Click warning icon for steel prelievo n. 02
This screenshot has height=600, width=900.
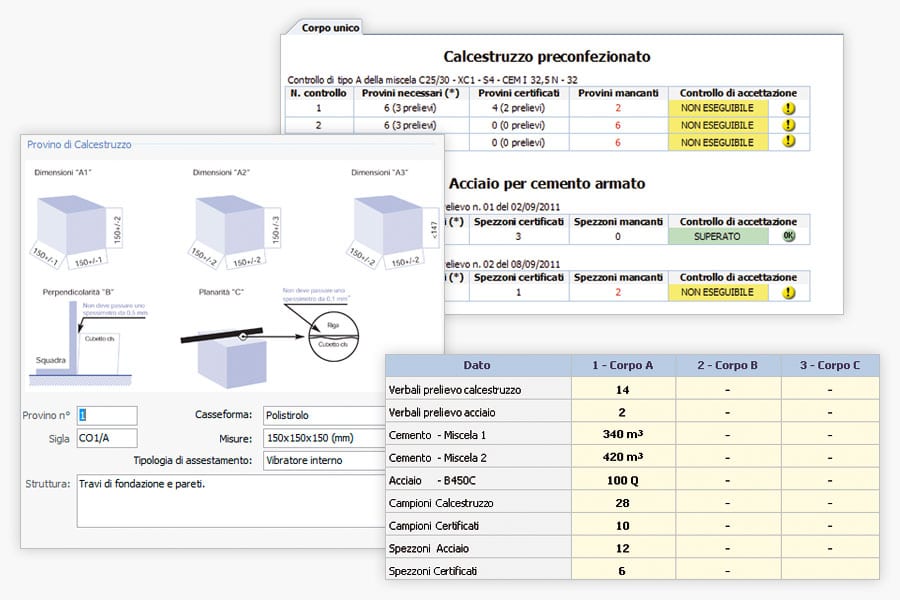point(788,292)
